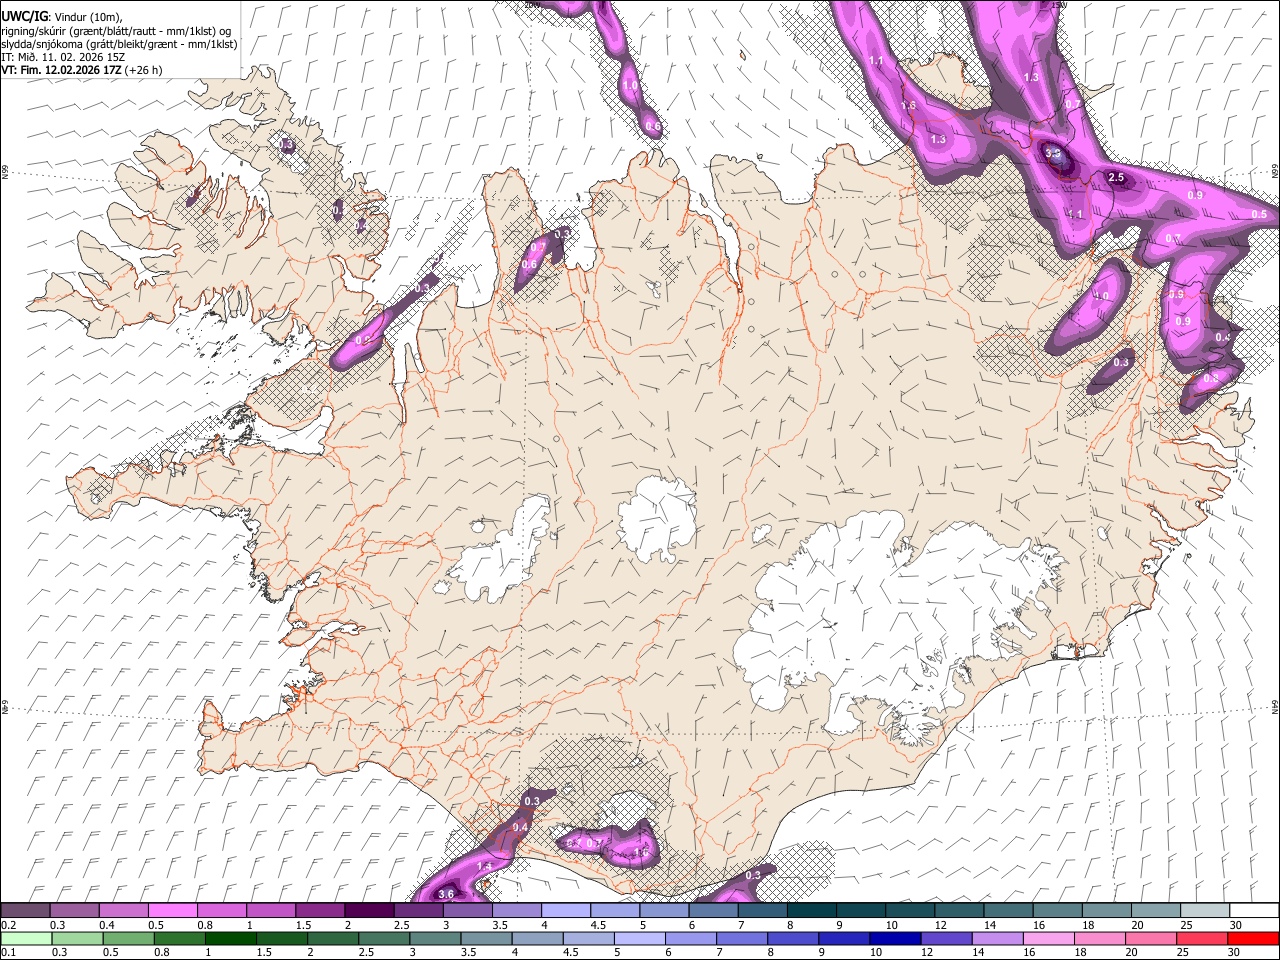Select the snow-scale swatch between 12 and 14
Viewport: 1280px width, 960px height.
(x=958, y=910)
